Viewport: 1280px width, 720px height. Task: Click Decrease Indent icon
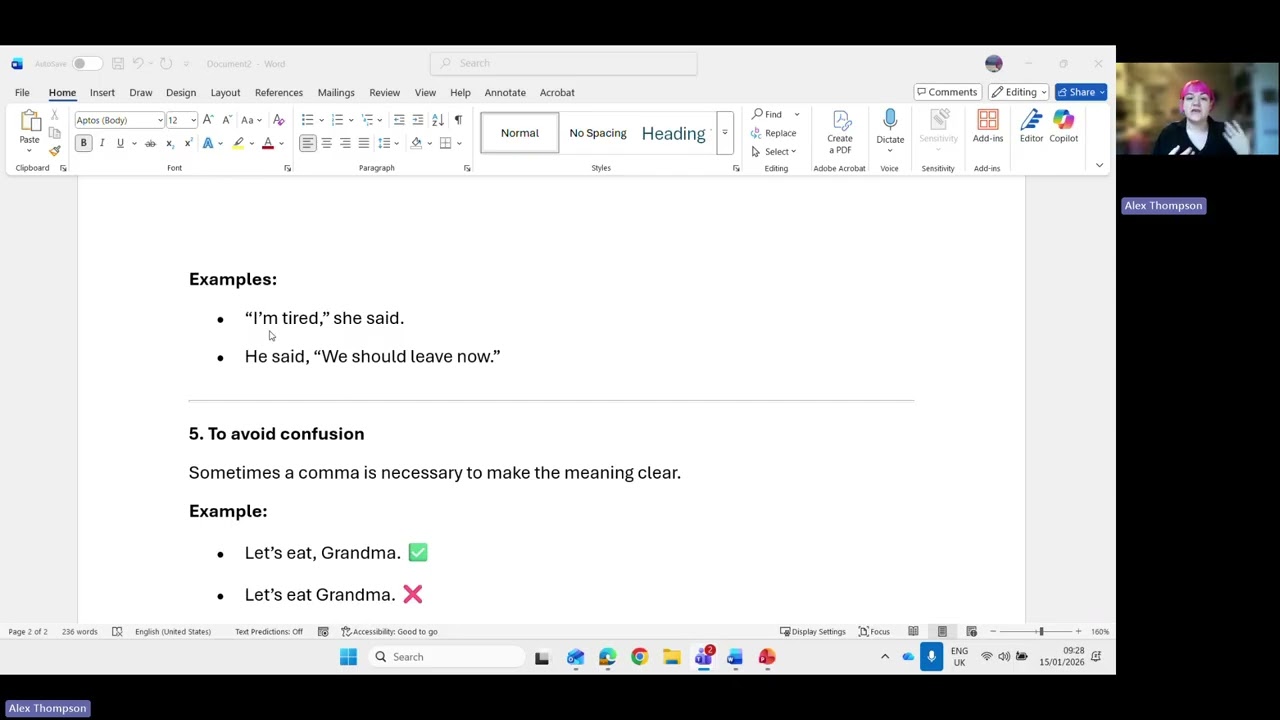pos(399,120)
